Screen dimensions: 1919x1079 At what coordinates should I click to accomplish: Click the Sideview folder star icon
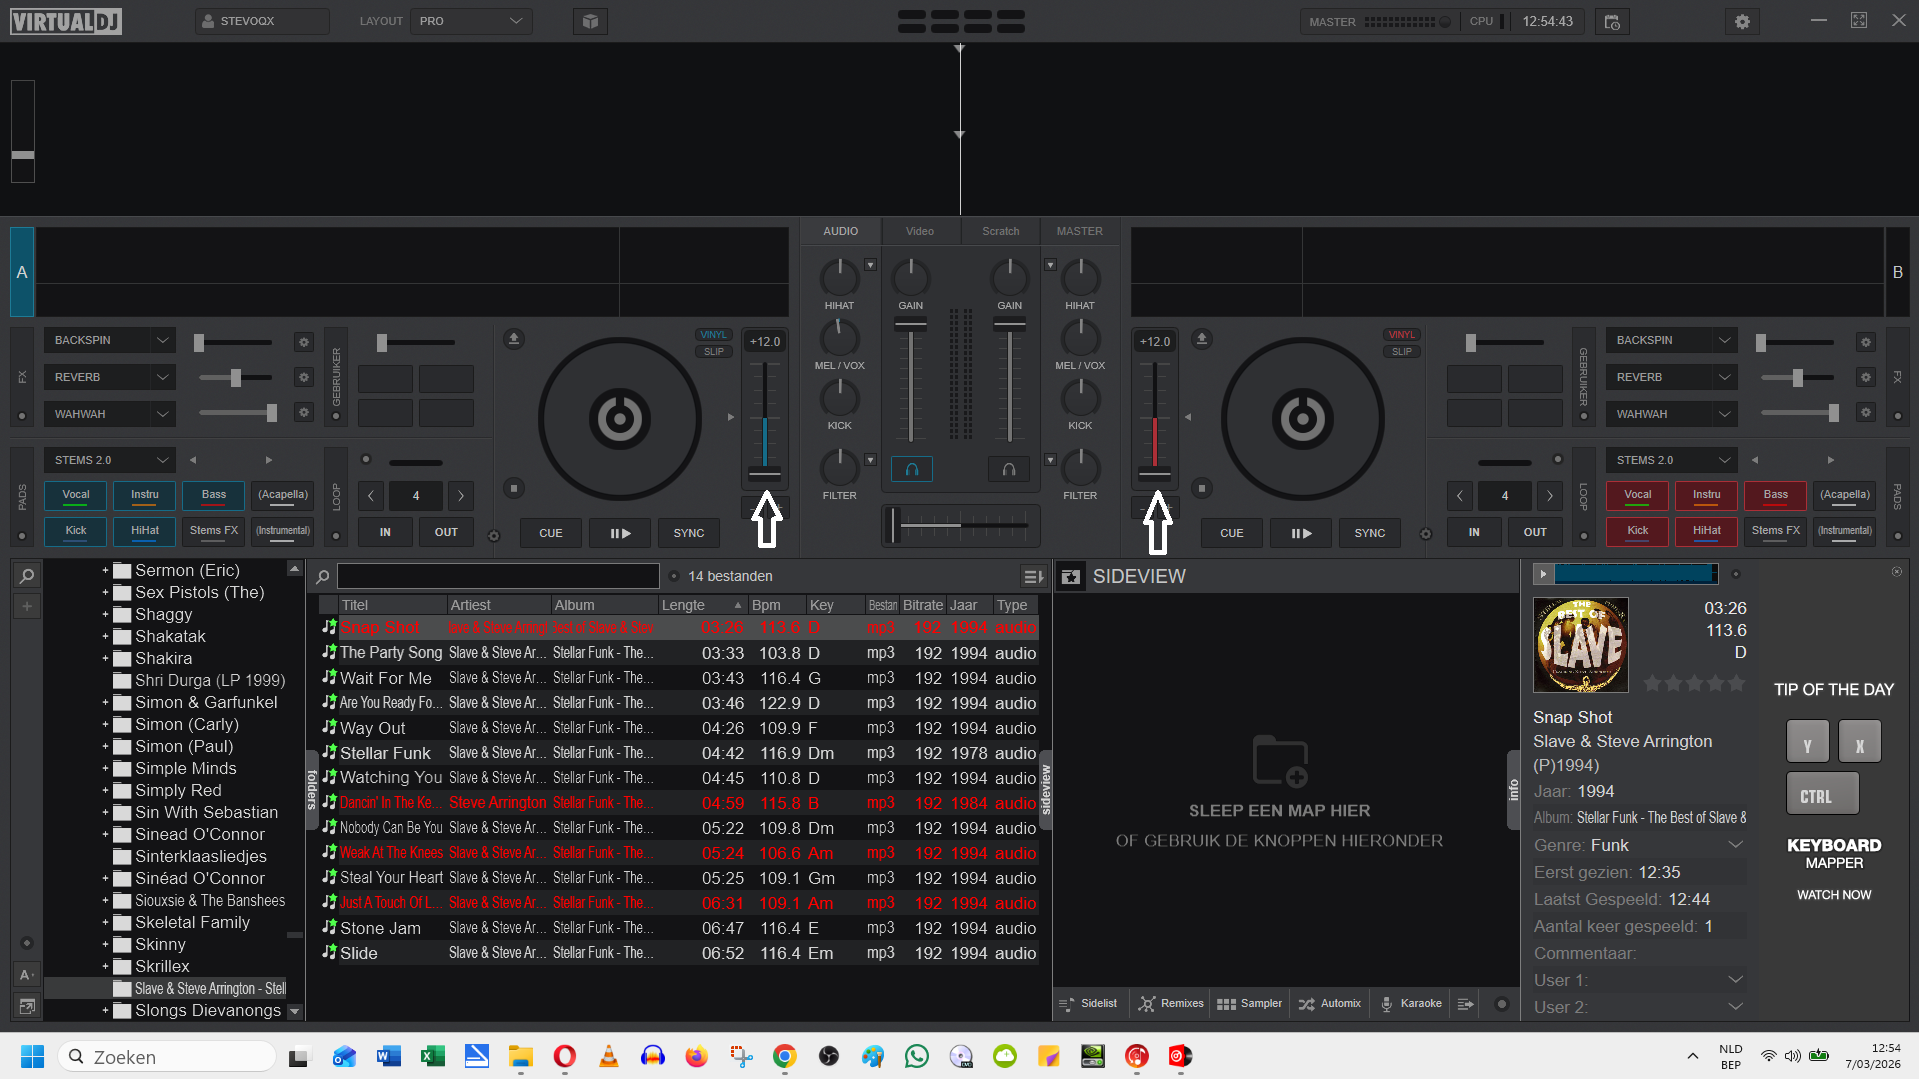1071,577
